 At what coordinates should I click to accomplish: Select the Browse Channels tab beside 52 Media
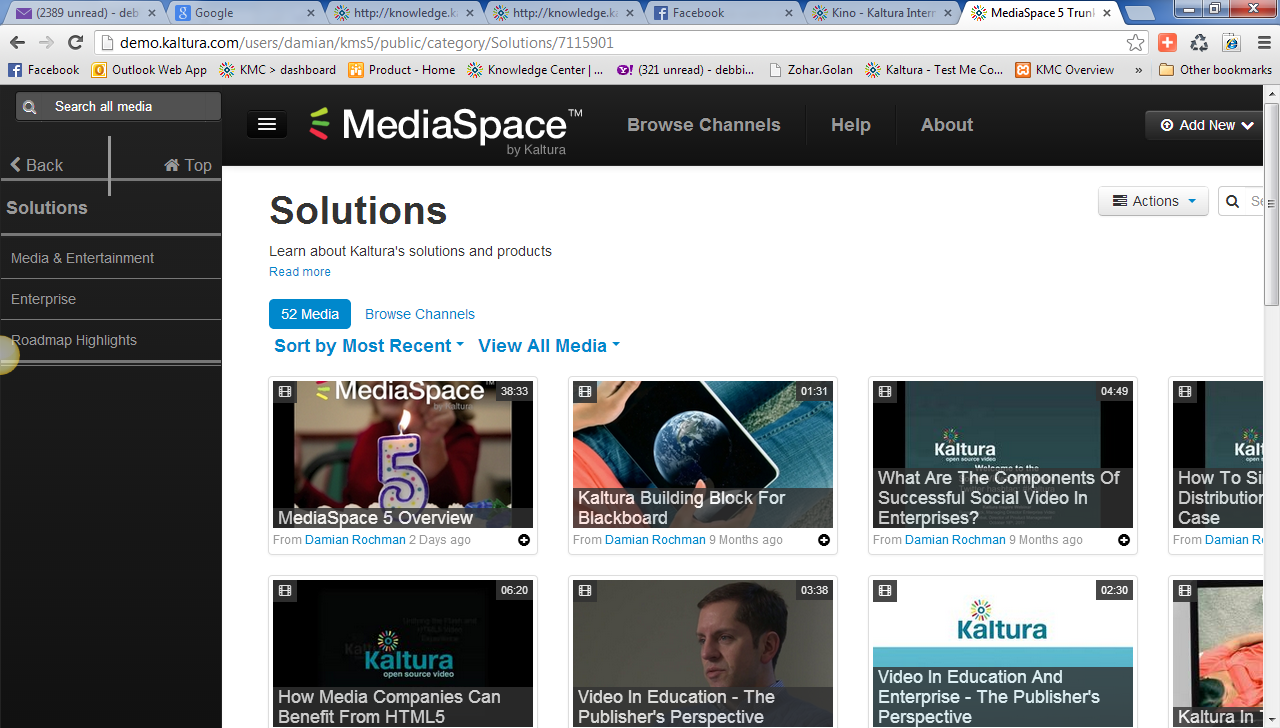[x=420, y=314]
